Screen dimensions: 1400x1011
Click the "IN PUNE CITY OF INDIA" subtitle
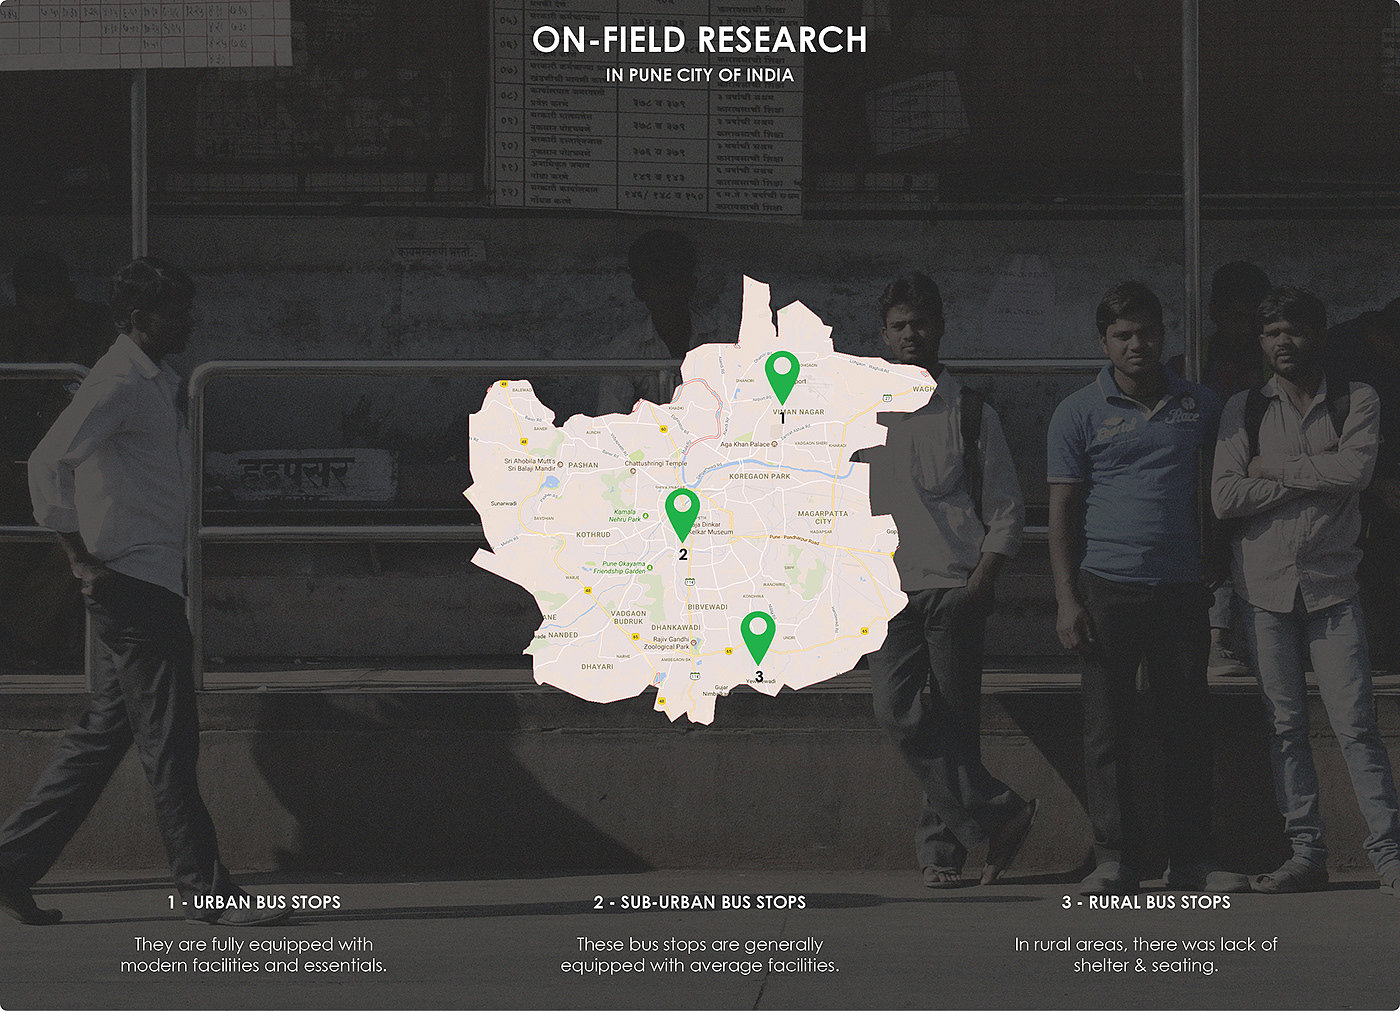click(700, 75)
